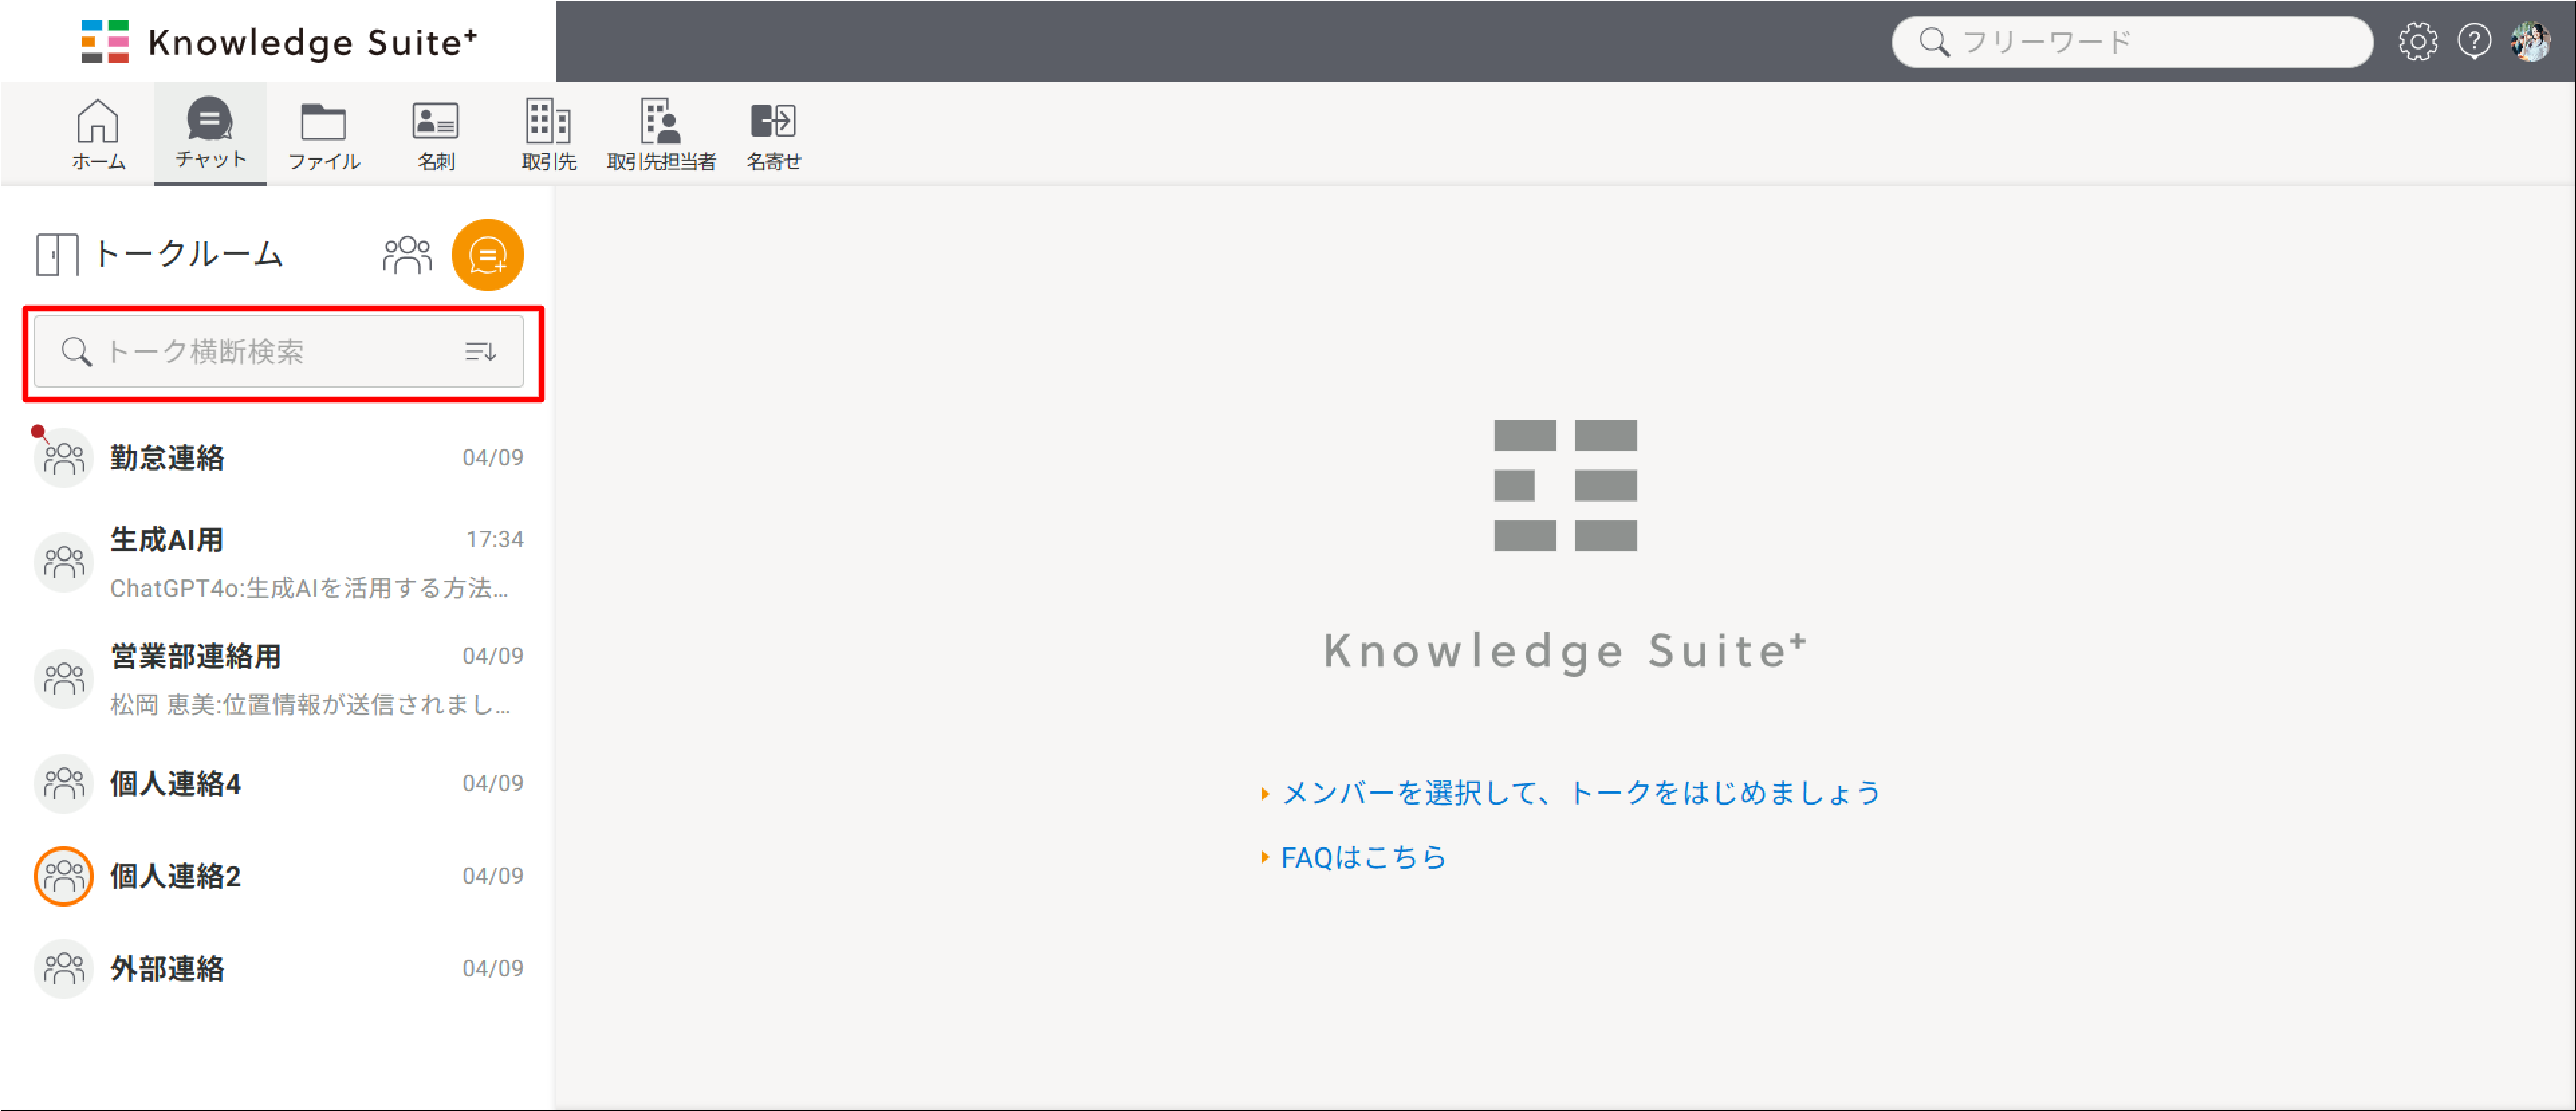2576x1111 pixels.
Task: Go to the 名刺 (Business card) tab
Action: (x=436, y=134)
